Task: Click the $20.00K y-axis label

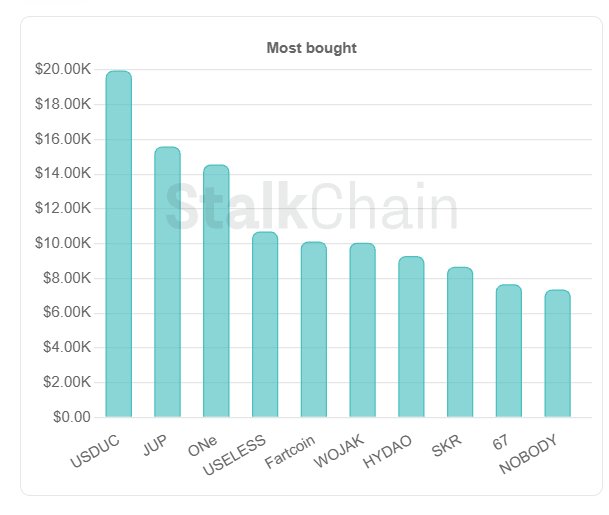Action: [x=63, y=69]
